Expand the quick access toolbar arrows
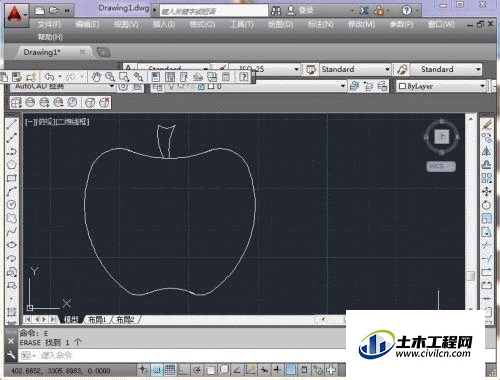 (67, 11)
